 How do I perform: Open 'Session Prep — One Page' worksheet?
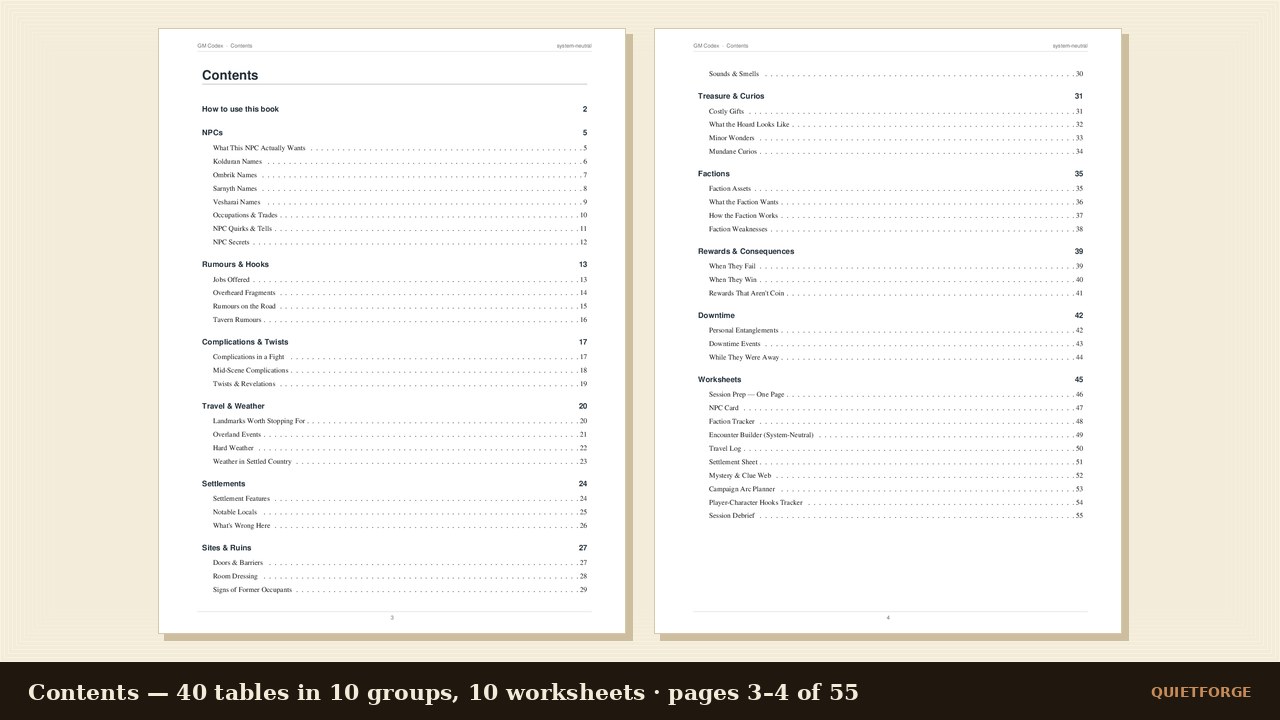pos(896,395)
